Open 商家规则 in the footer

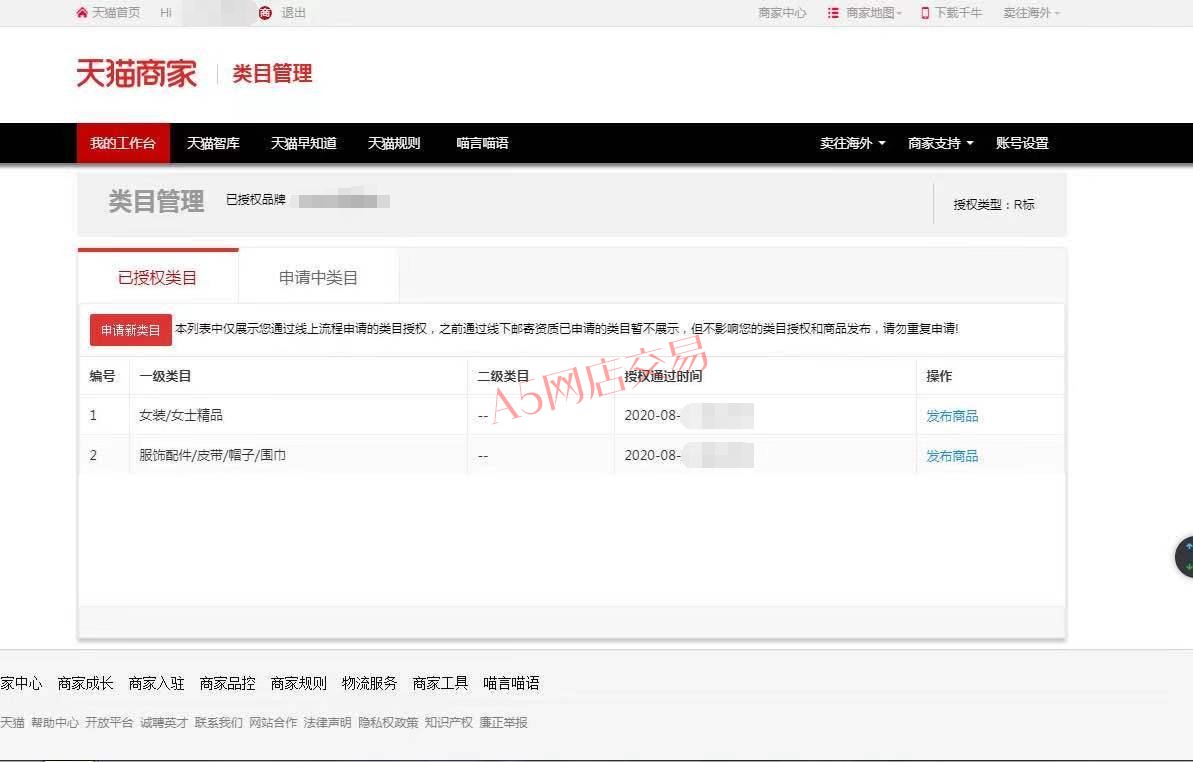pos(298,684)
